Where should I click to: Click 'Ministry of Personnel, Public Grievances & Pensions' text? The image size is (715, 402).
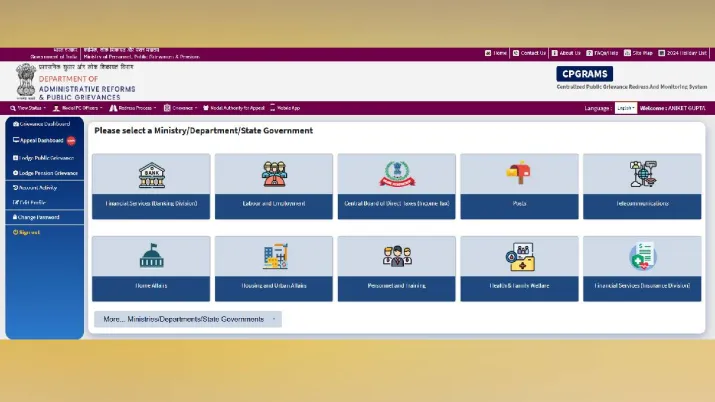[x=141, y=57]
